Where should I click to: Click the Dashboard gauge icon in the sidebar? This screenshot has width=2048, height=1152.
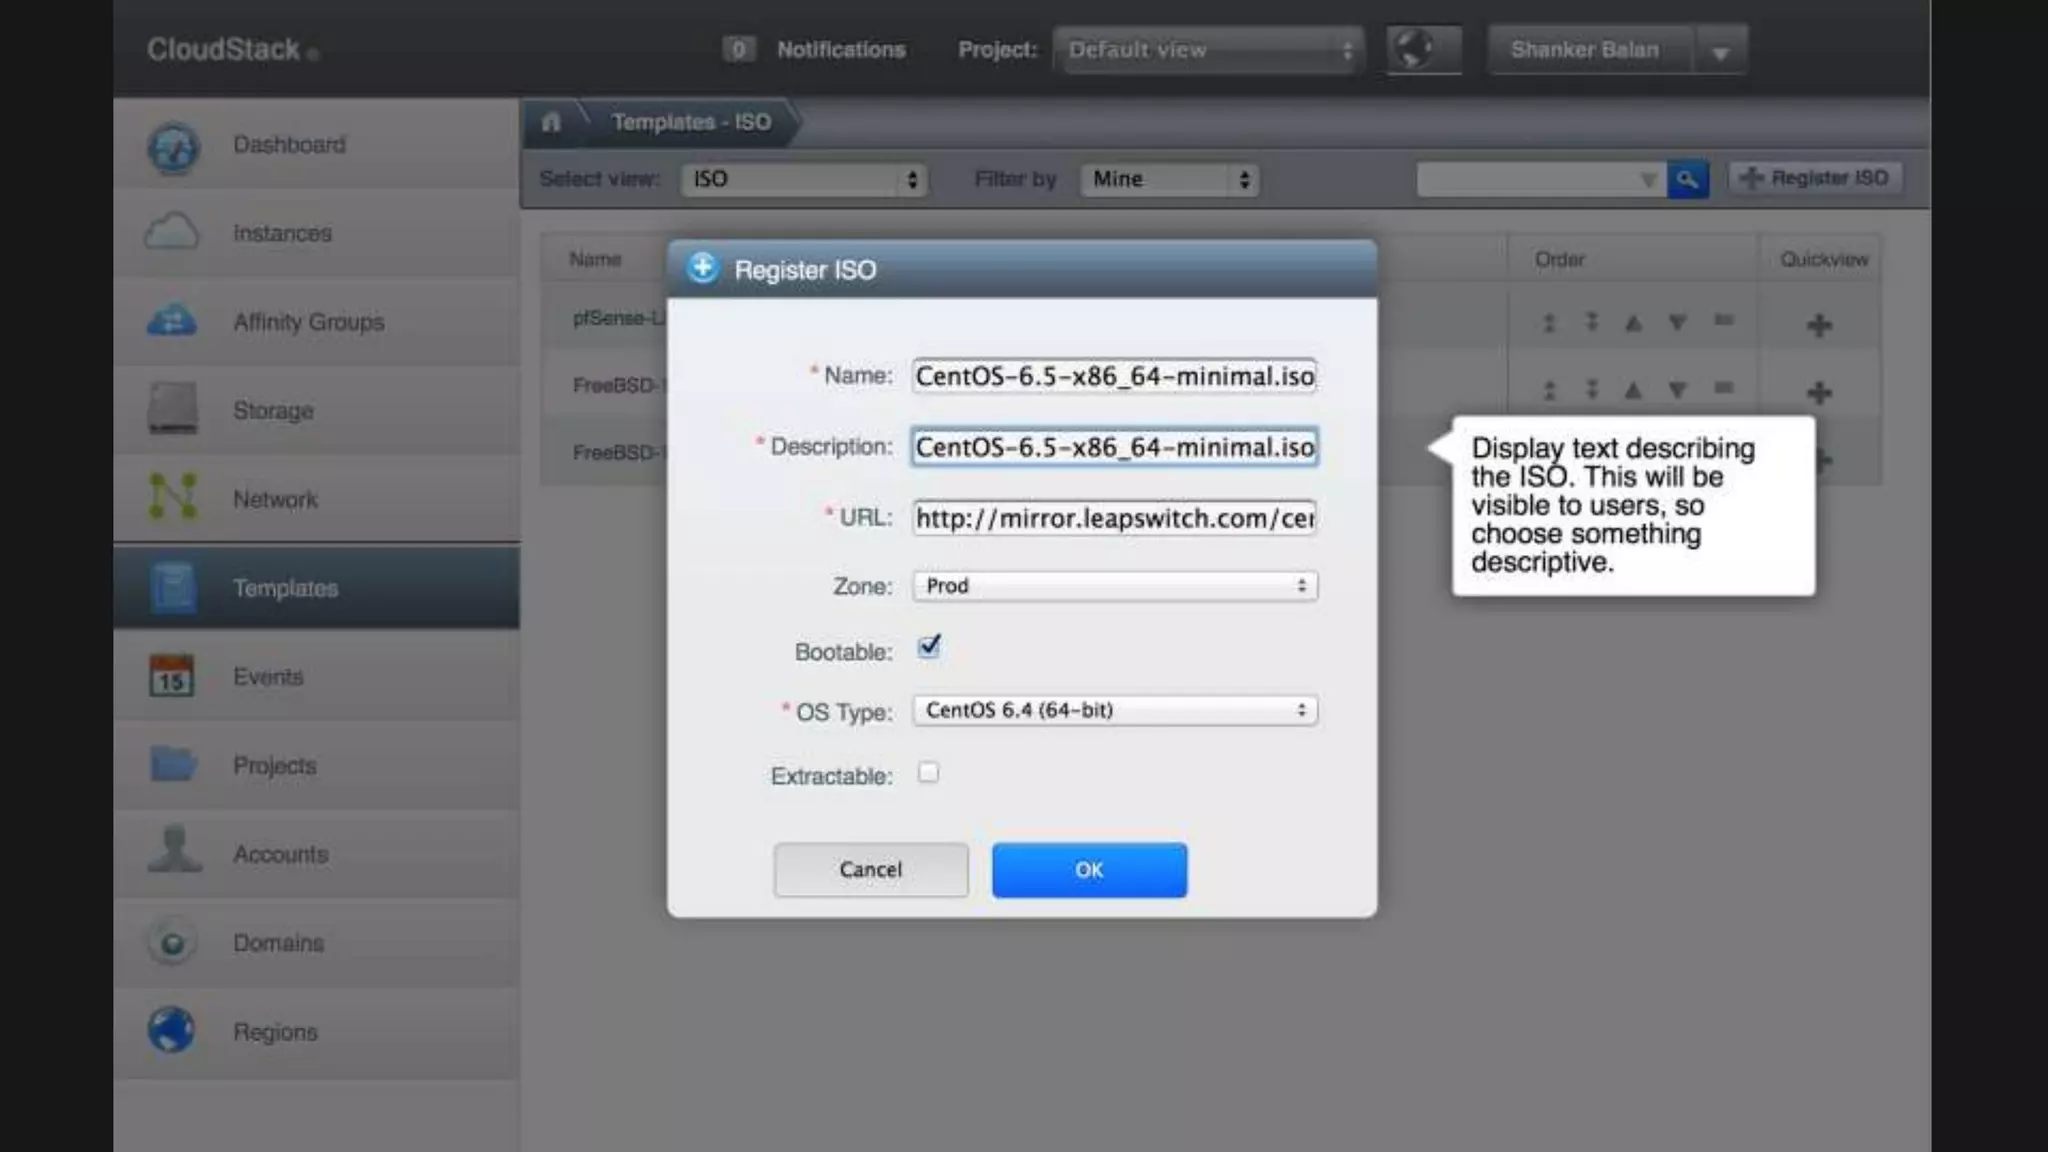[173, 147]
